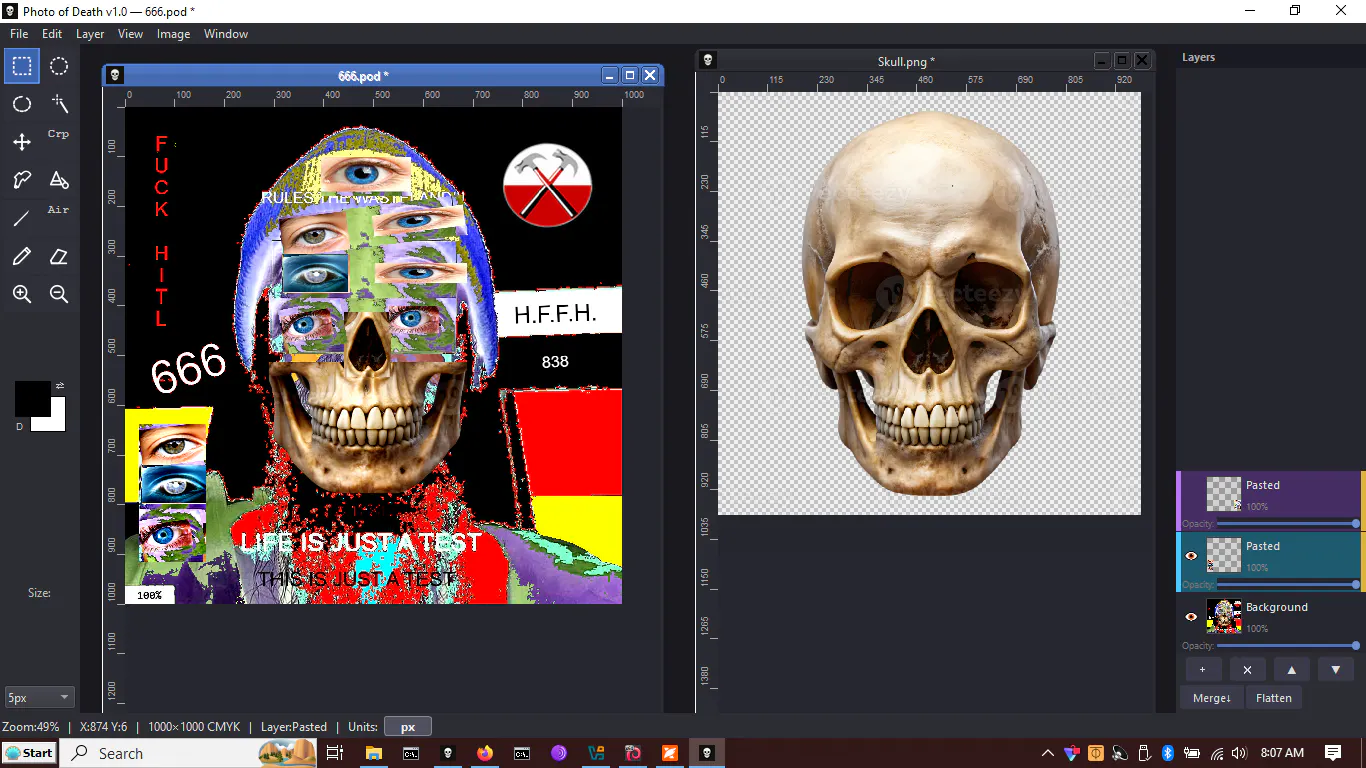The height and width of the screenshot is (768, 1366).
Task: Click the skull icon in 666.pod window
Action: click(x=114, y=75)
